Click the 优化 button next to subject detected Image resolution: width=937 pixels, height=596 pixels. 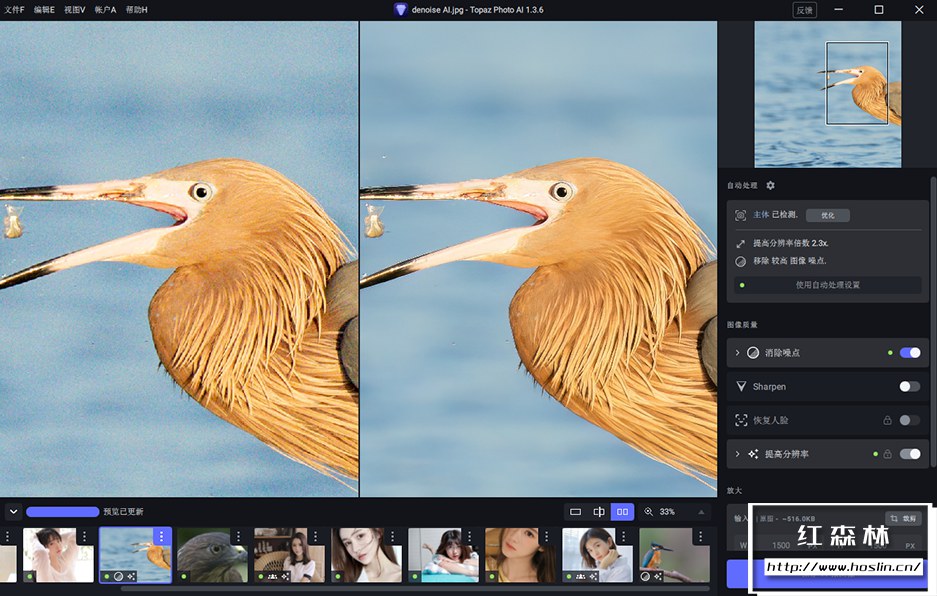point(827,215)
